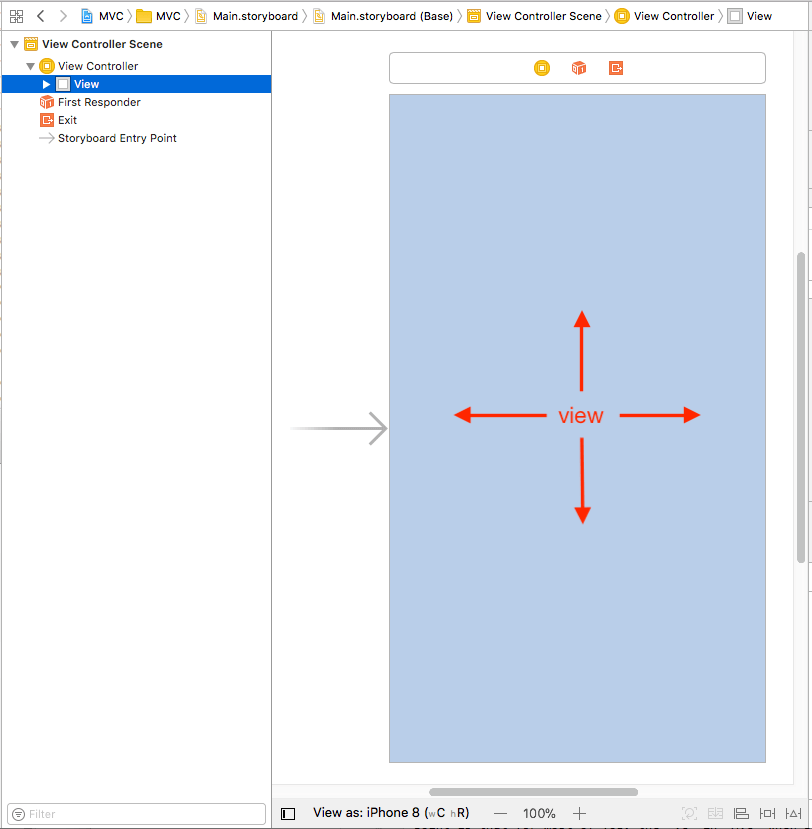The height and width of the screenshot is (829, 812).
Task: Open the Embed In stack button
Action: [715, 814]
